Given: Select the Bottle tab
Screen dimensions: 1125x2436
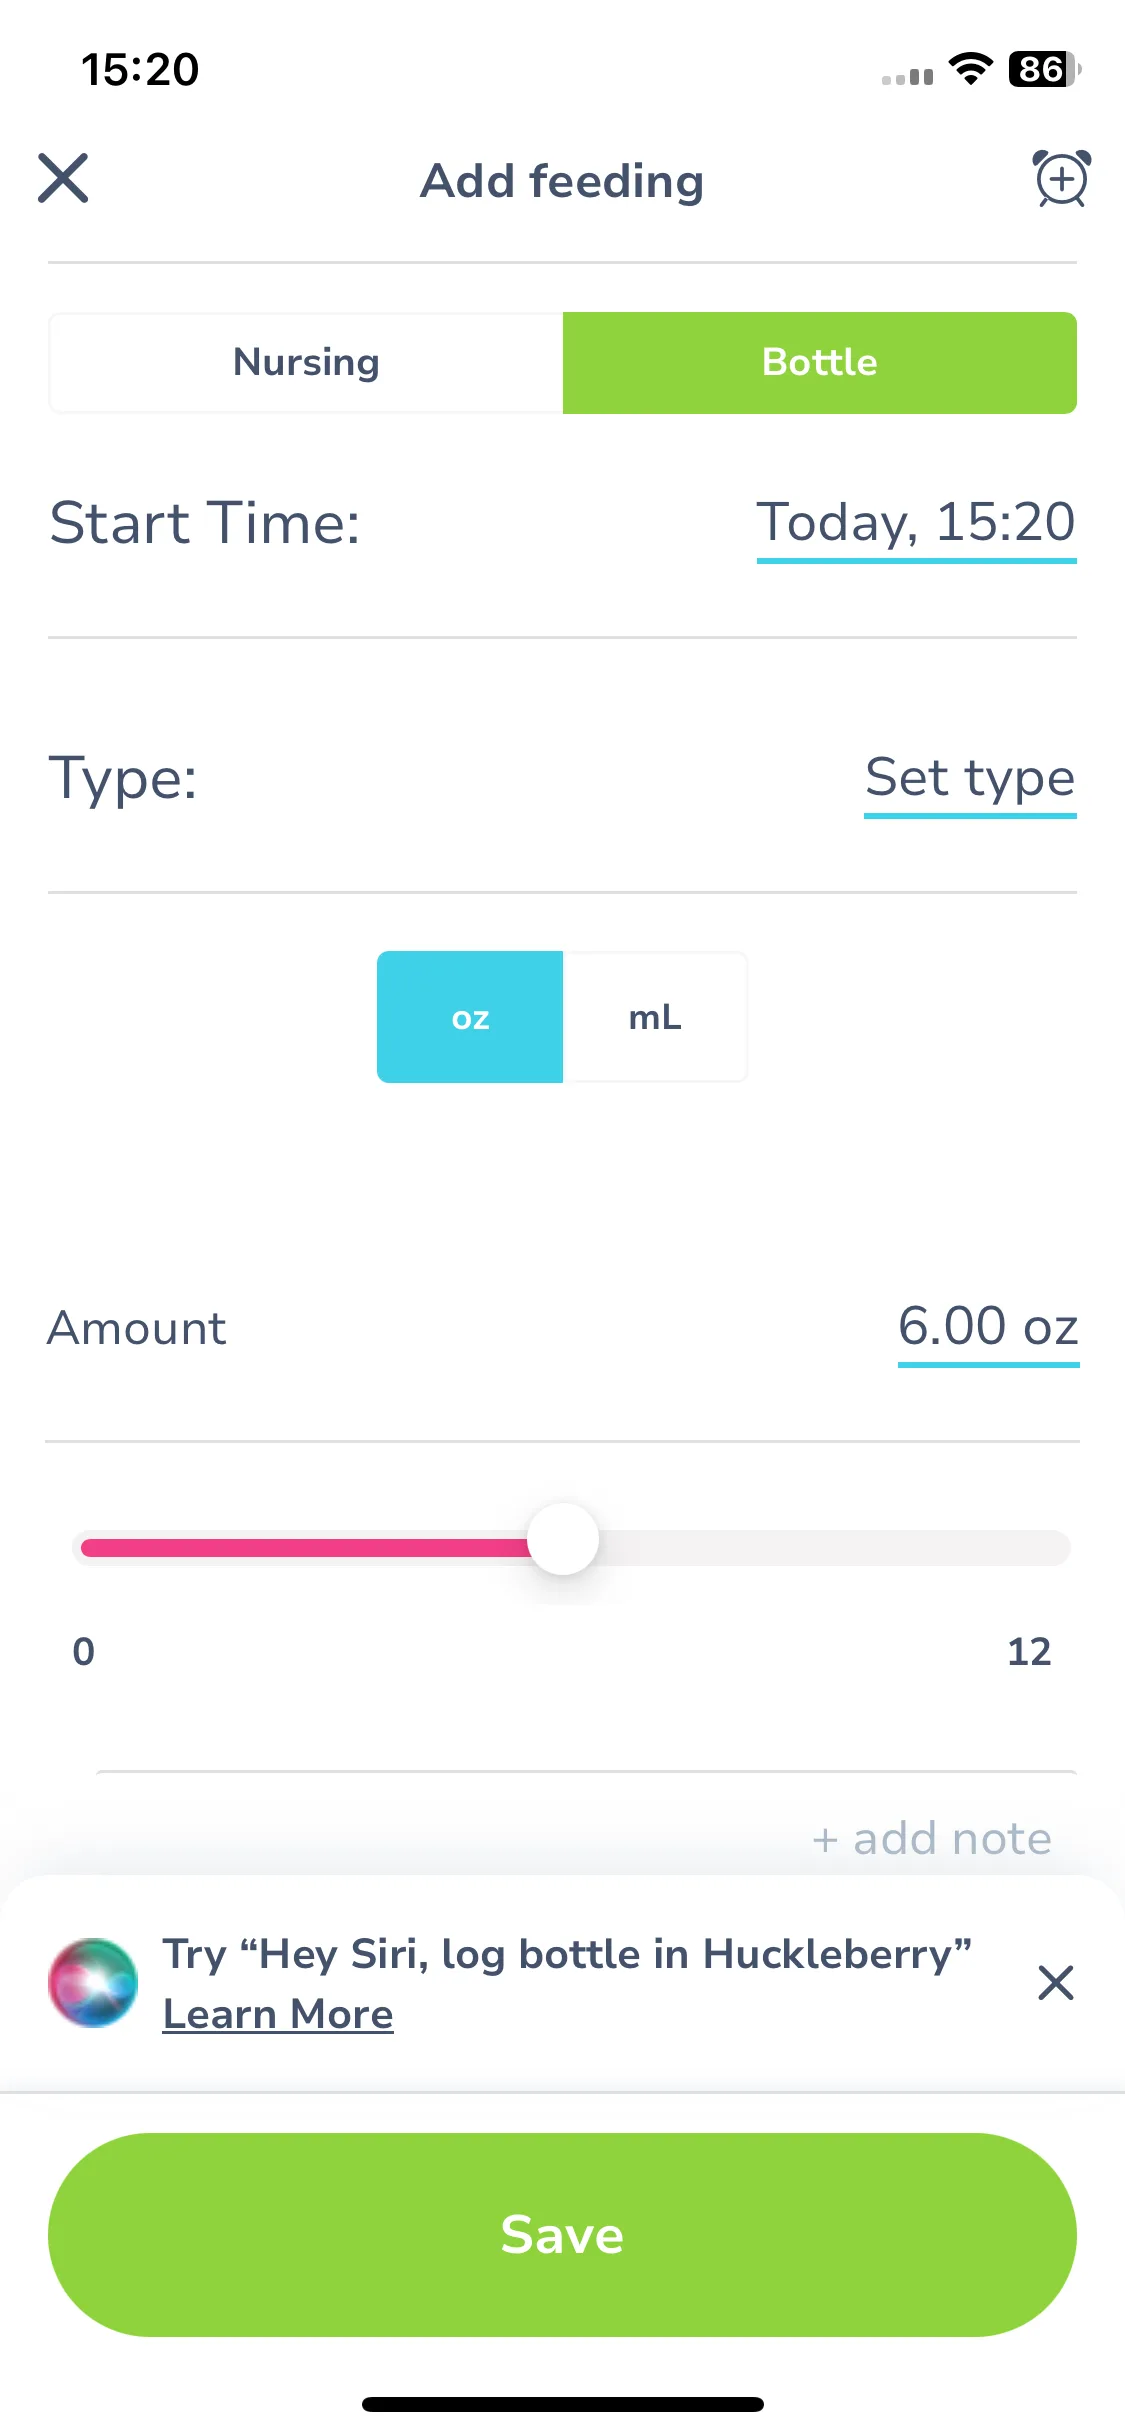Looking at the screenshot, I should (x=820, y=362).
